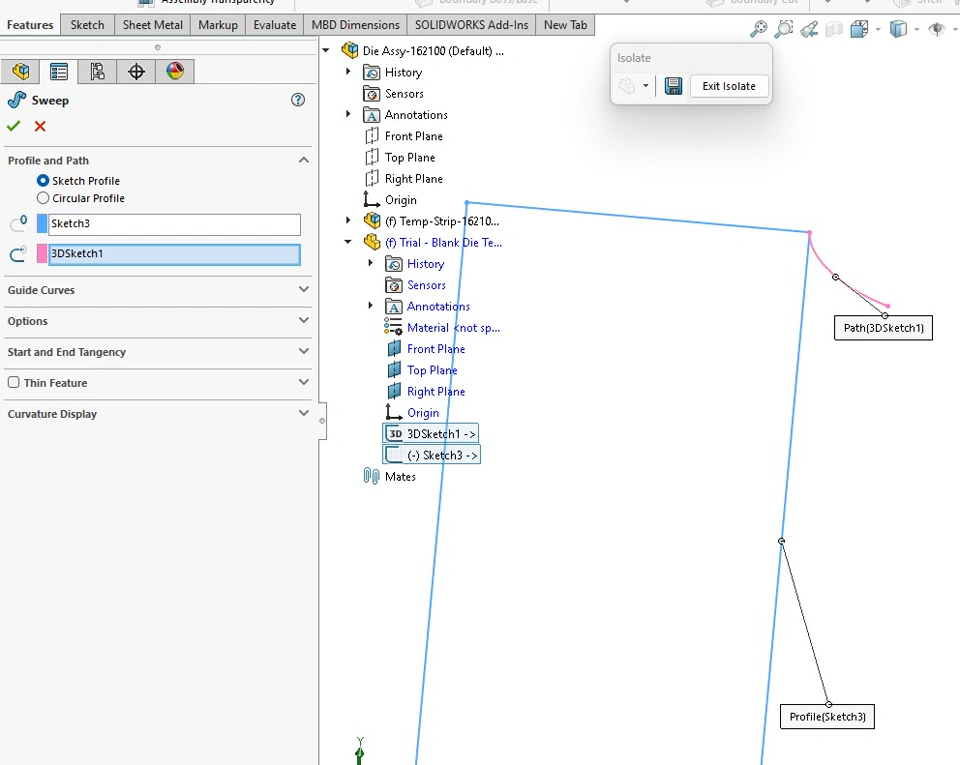This screenshot has height=765, width=960.
Task: Open the ConfigurationManager tab icon
Action: coord(97,72)
